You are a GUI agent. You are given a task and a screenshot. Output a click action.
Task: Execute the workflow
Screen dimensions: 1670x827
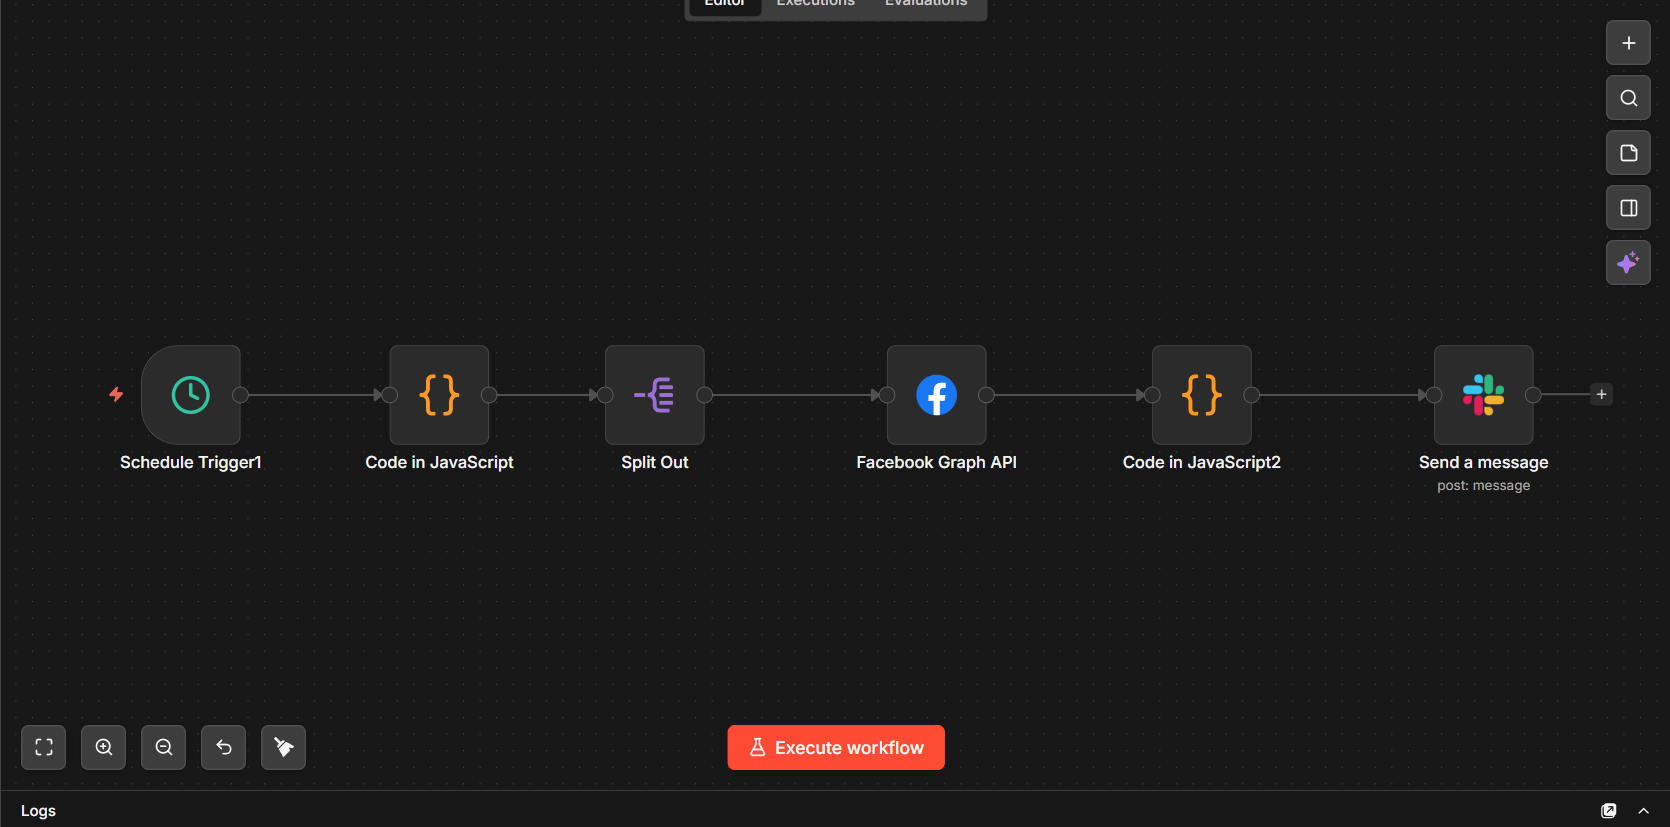tap(836, 747)
